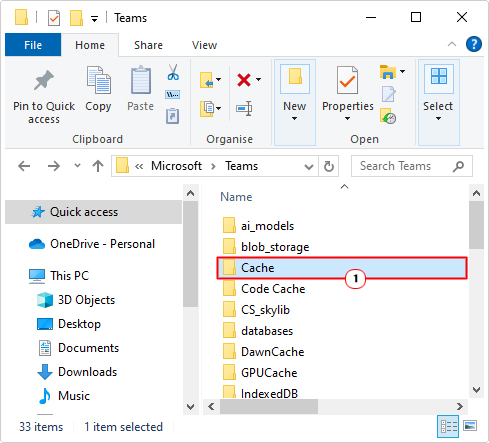
Task: Click the Rename icon in Organise group
Action: pos(244,108)
